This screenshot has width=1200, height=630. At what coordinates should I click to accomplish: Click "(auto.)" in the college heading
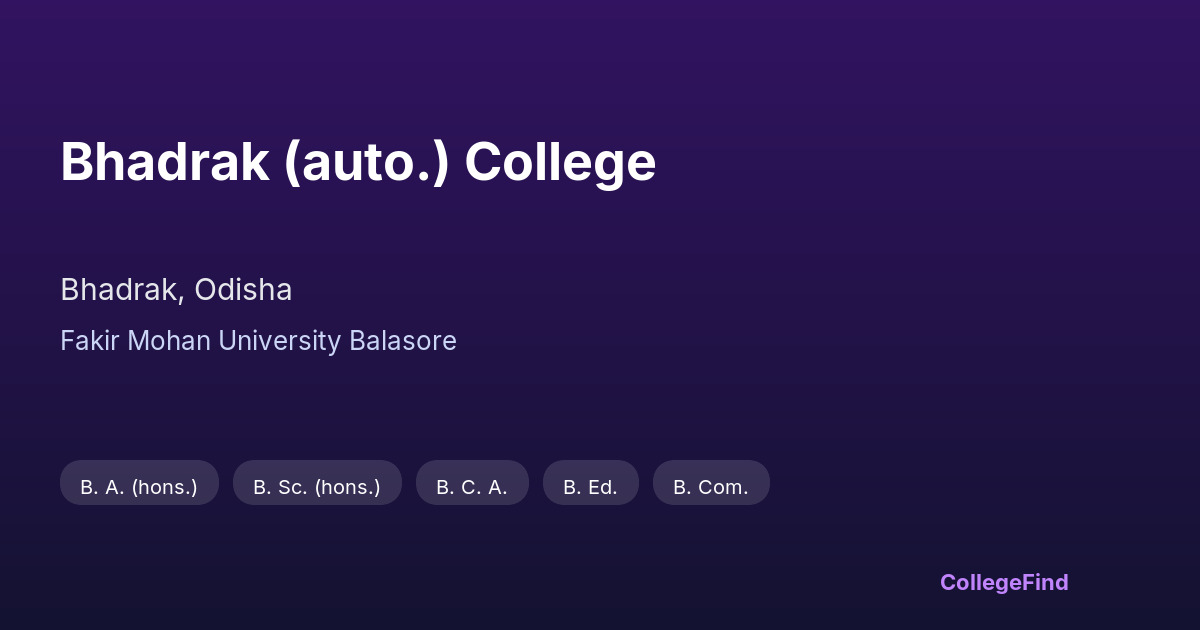[366, 162]
